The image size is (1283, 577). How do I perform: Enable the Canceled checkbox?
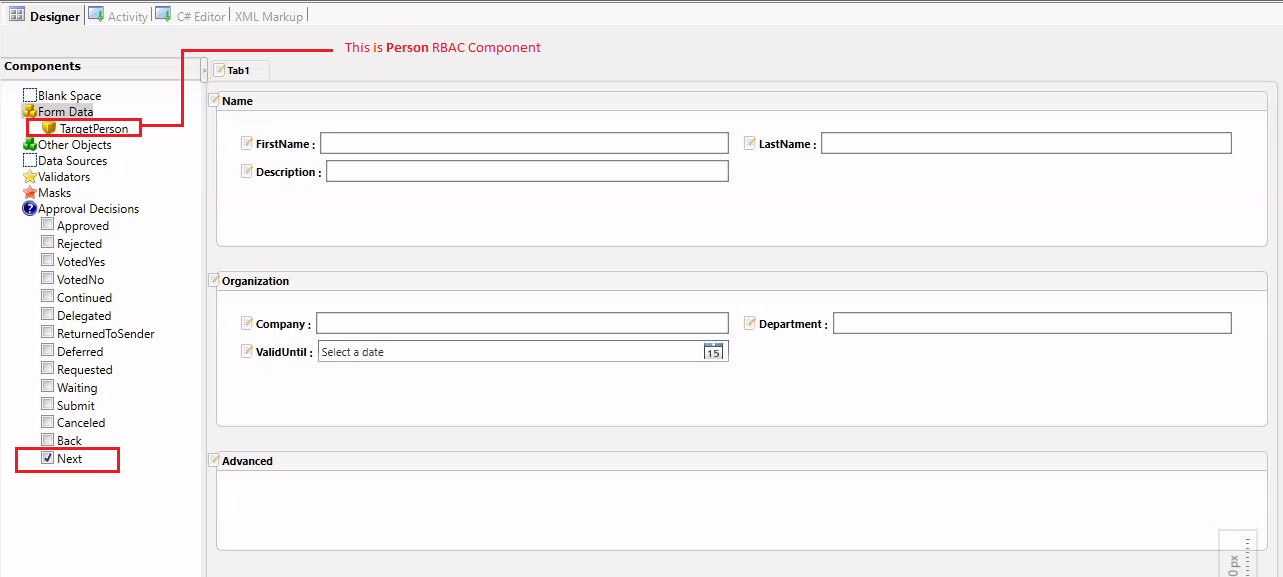click(x=47, y=422)
